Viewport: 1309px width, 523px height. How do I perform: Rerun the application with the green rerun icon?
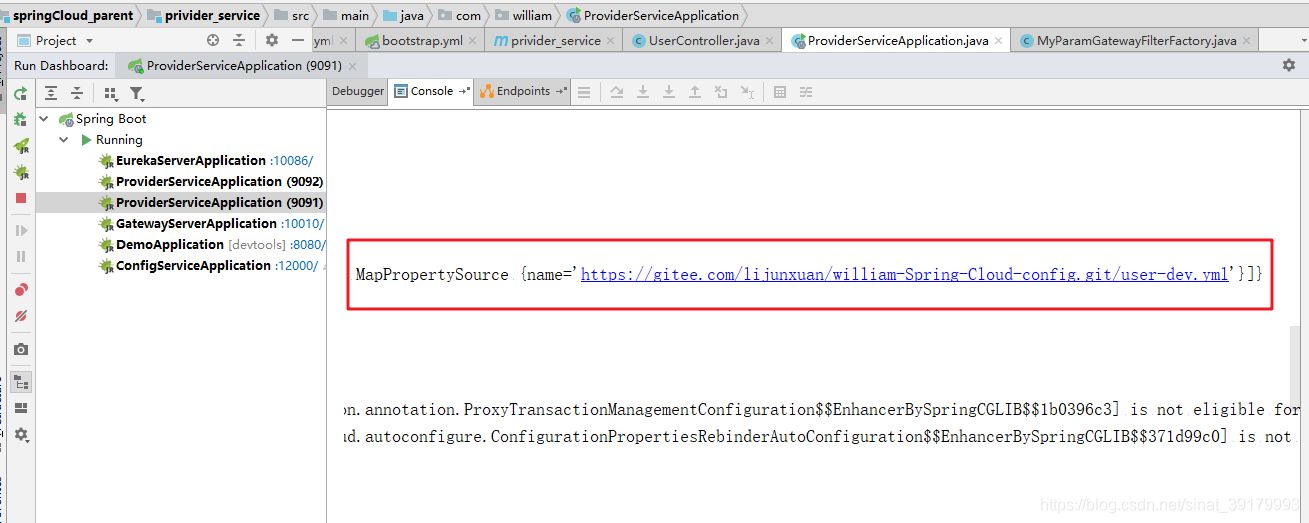pyautogui.click(x=20, y=94)
